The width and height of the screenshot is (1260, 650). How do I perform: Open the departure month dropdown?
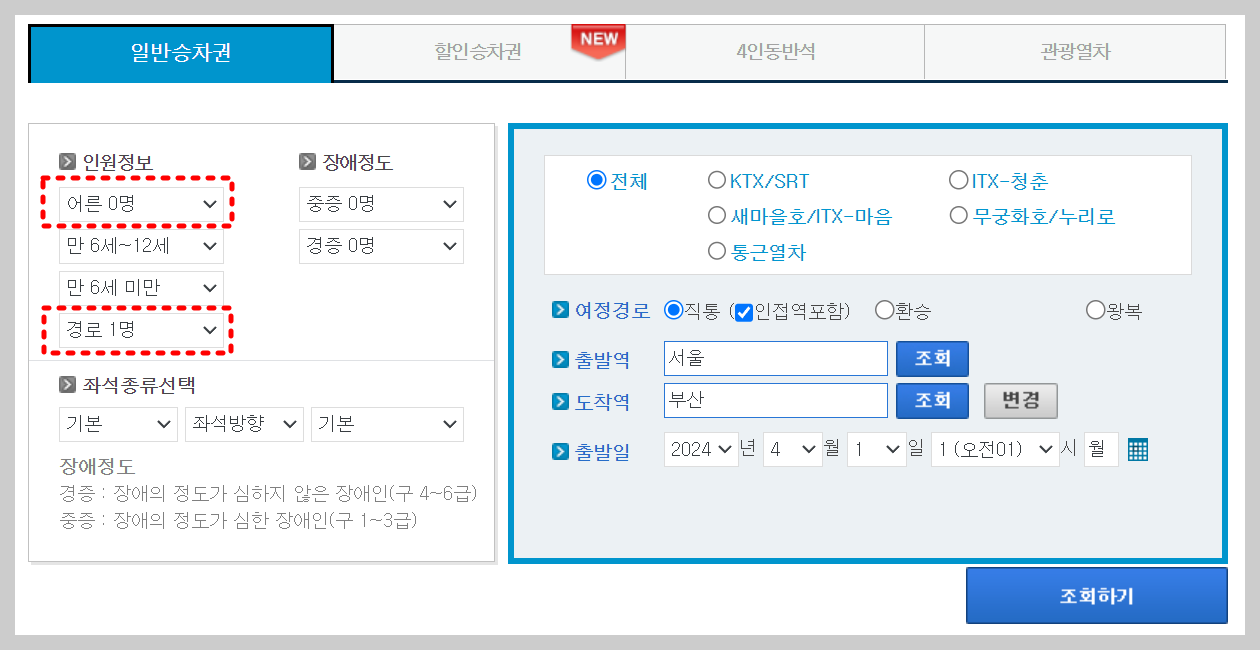point(792,449)
